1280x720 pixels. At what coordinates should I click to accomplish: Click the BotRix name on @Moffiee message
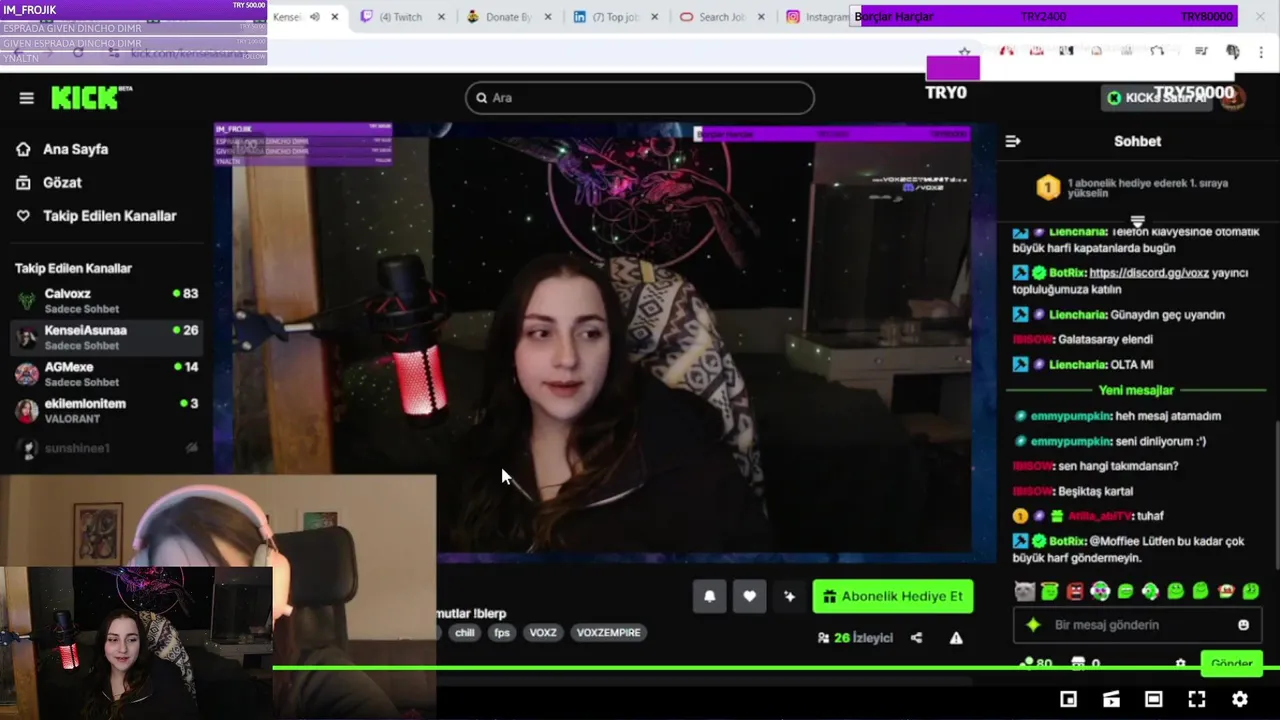[1067, 541]
